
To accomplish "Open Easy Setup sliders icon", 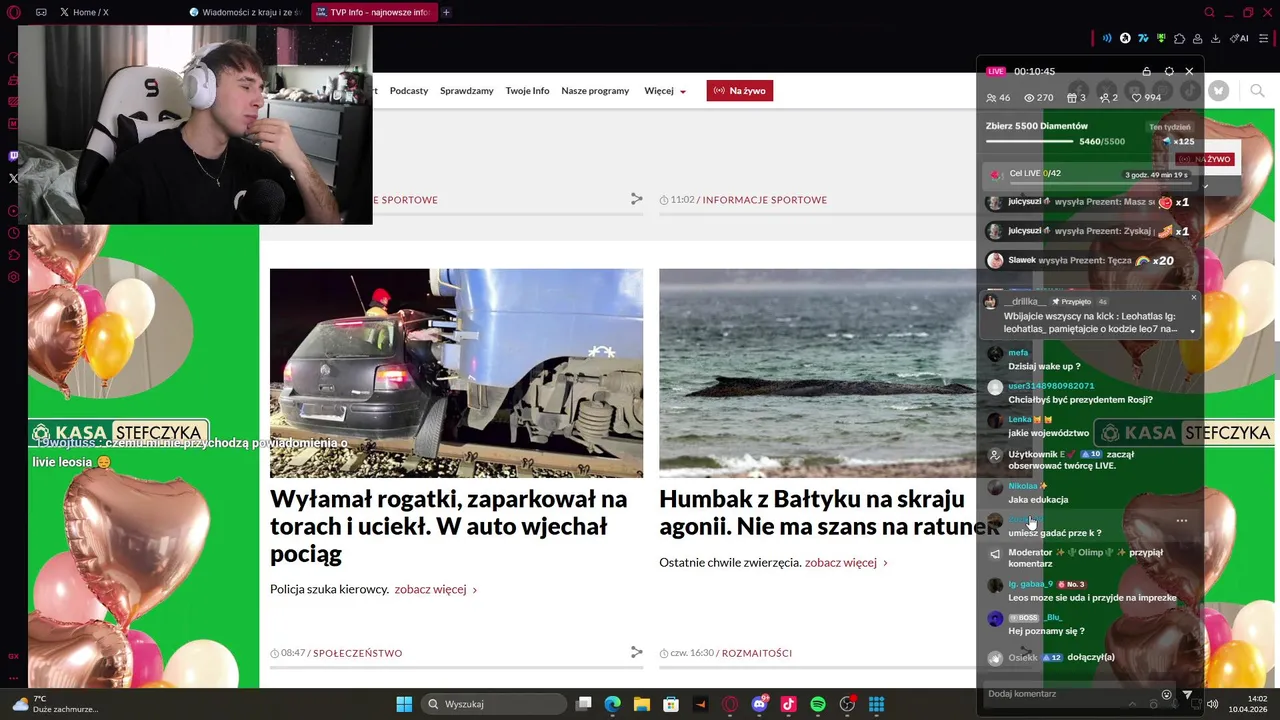I will click(x=1263, y=38).
